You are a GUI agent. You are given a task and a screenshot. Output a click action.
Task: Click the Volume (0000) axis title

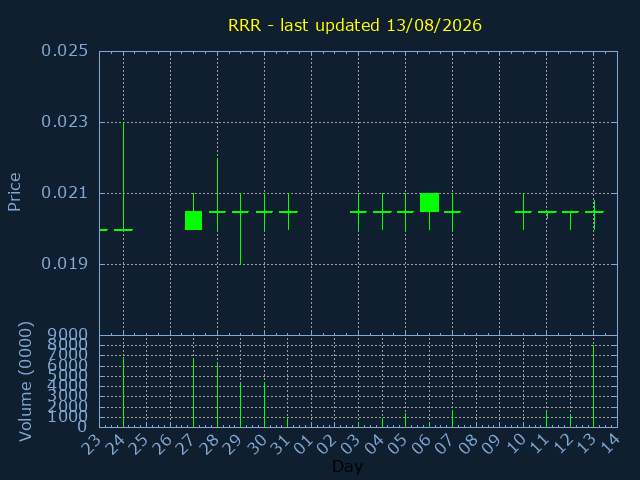point(25,381)
